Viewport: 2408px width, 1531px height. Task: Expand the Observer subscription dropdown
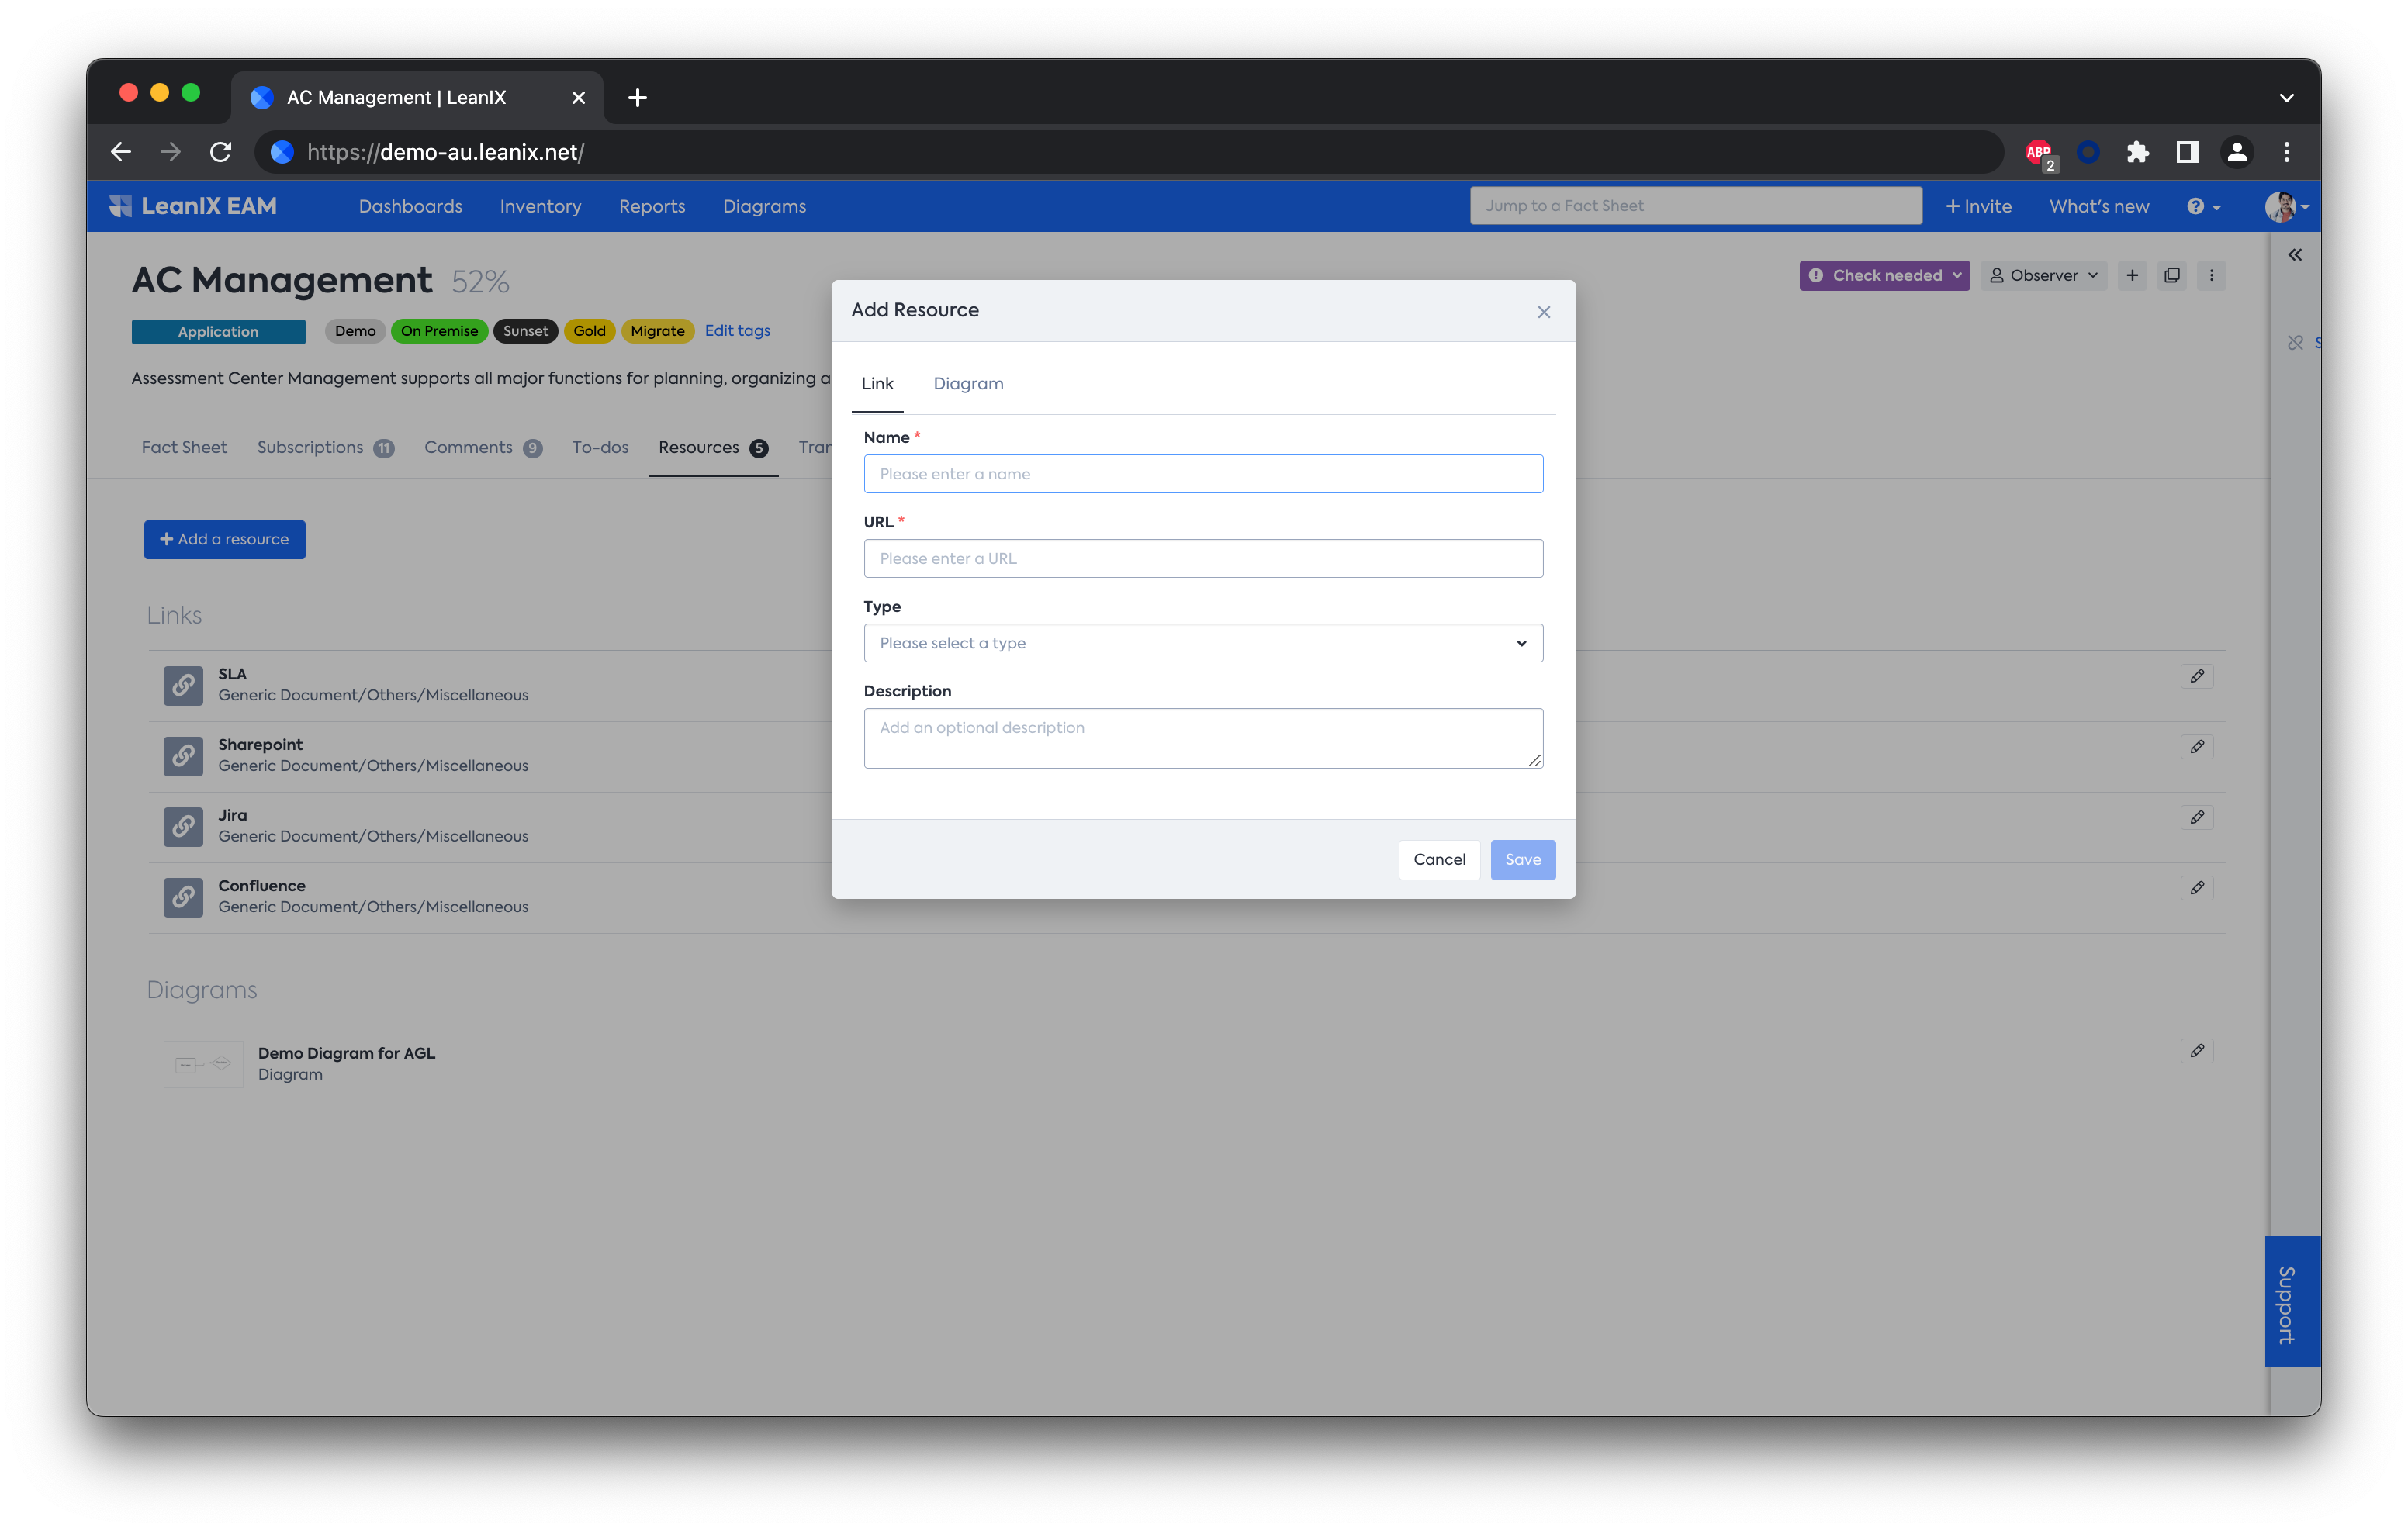coord(2043,275)
